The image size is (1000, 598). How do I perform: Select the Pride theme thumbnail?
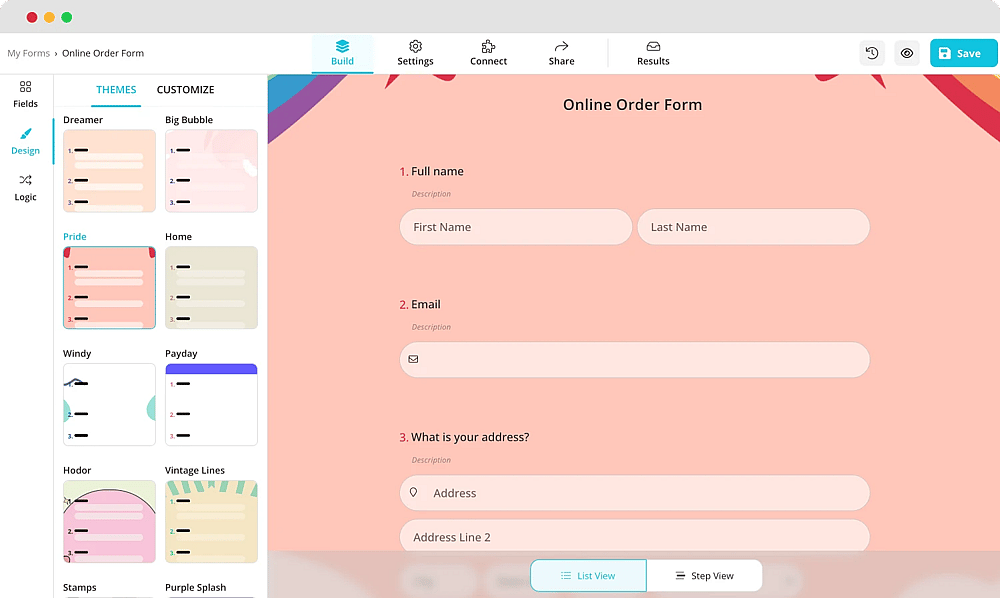109,288
